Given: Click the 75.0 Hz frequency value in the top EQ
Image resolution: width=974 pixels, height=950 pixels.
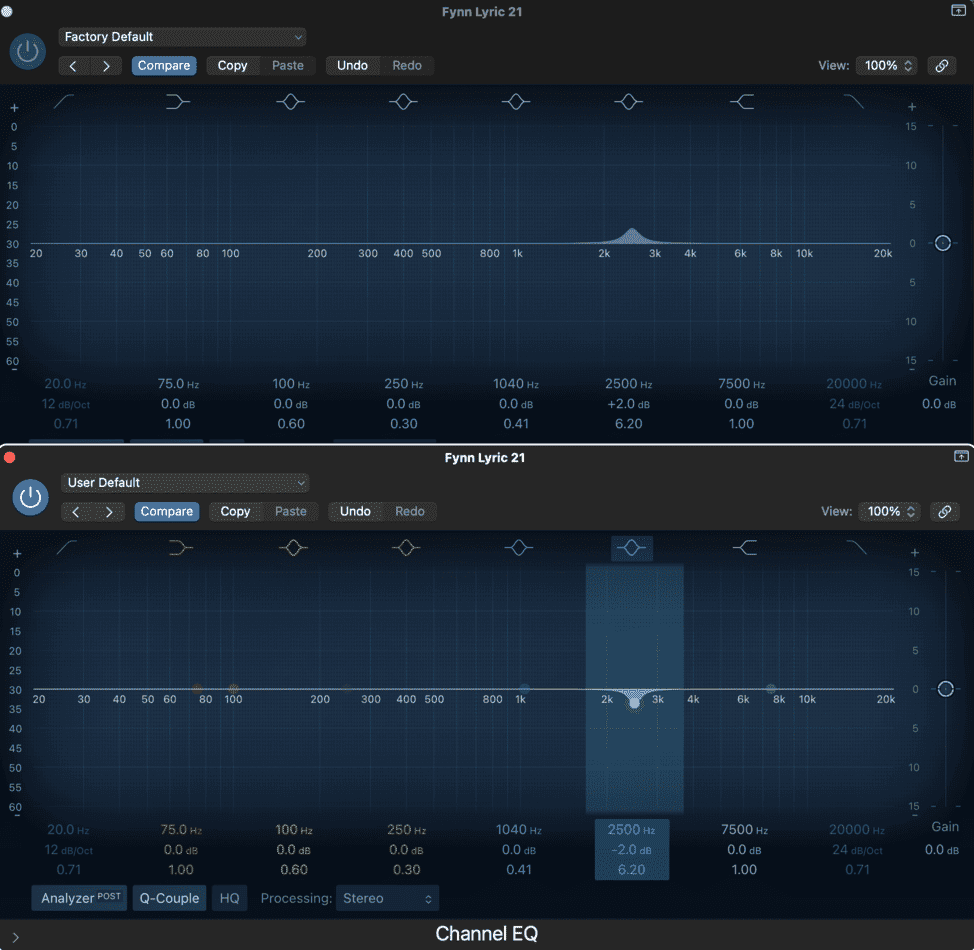Looking at the screenshot, I should (x=178, y=384).
